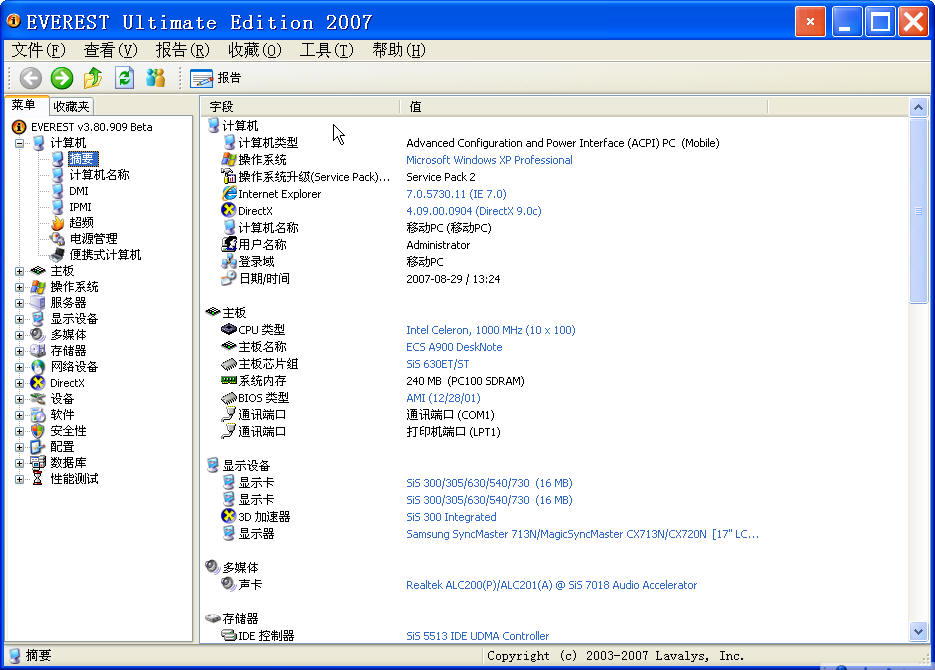Expand the 操作系统 tree node

19,287
